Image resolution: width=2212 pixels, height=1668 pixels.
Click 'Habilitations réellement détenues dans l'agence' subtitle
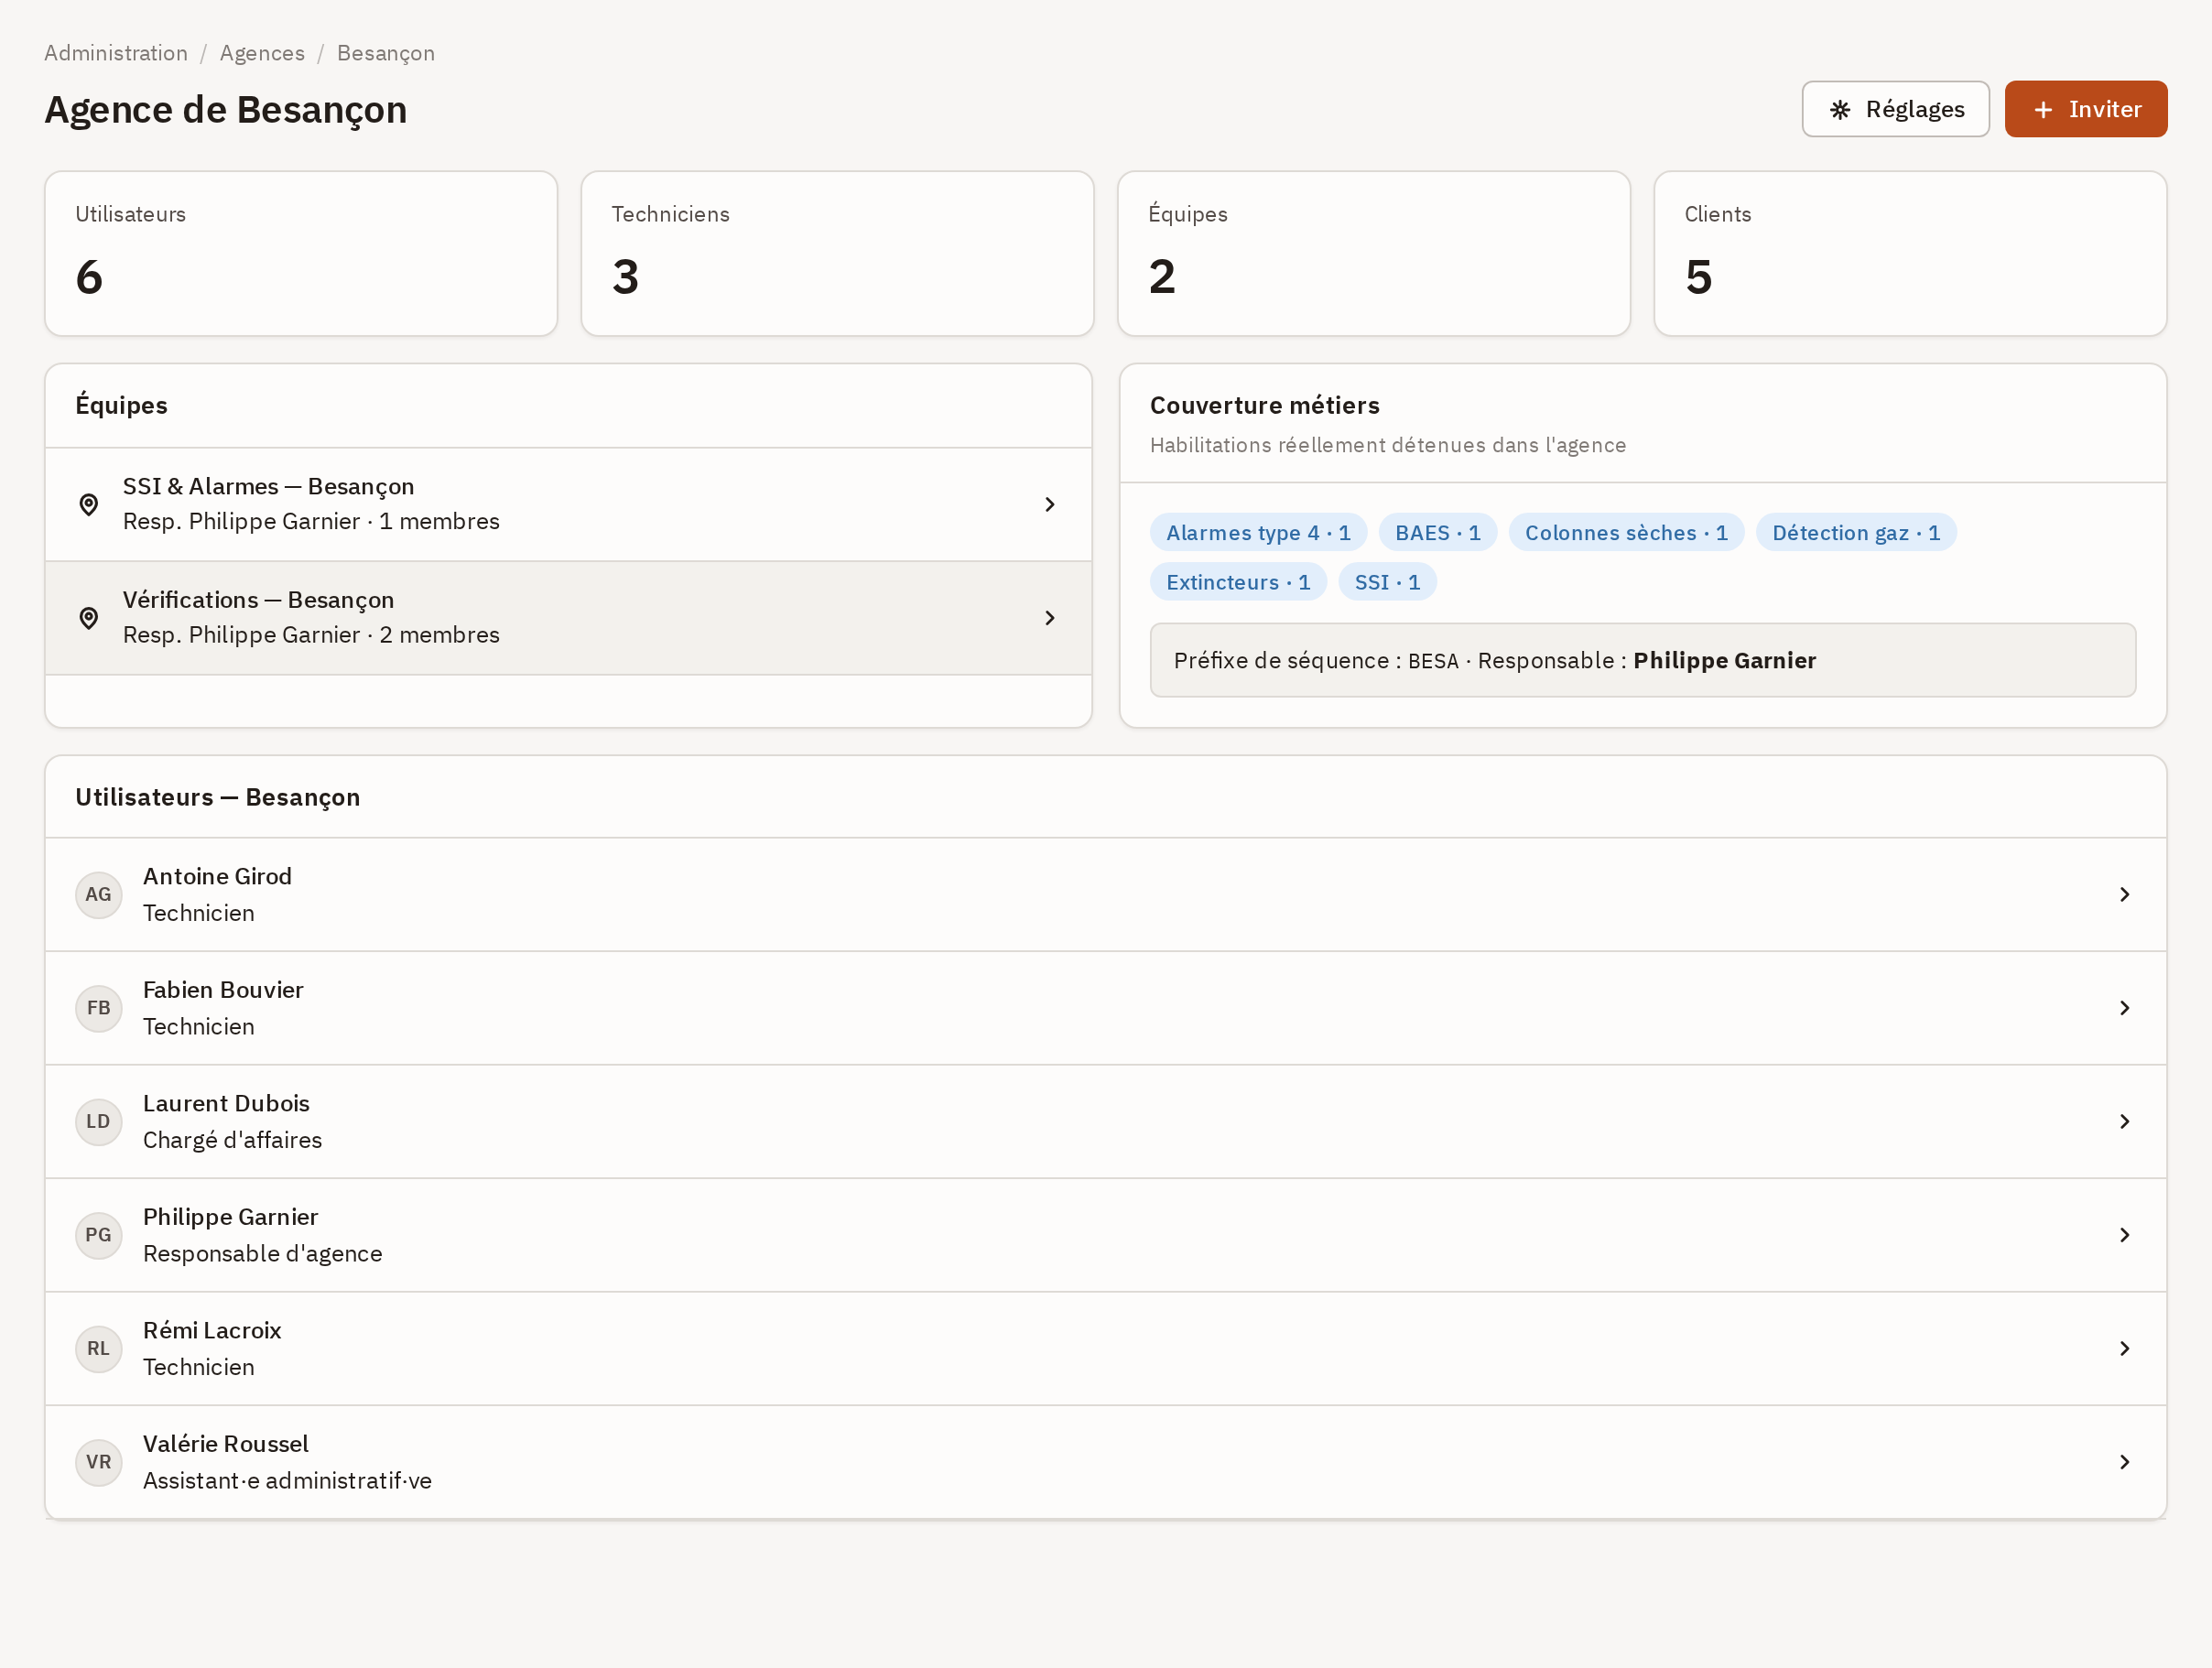(x=1387, y=446)
